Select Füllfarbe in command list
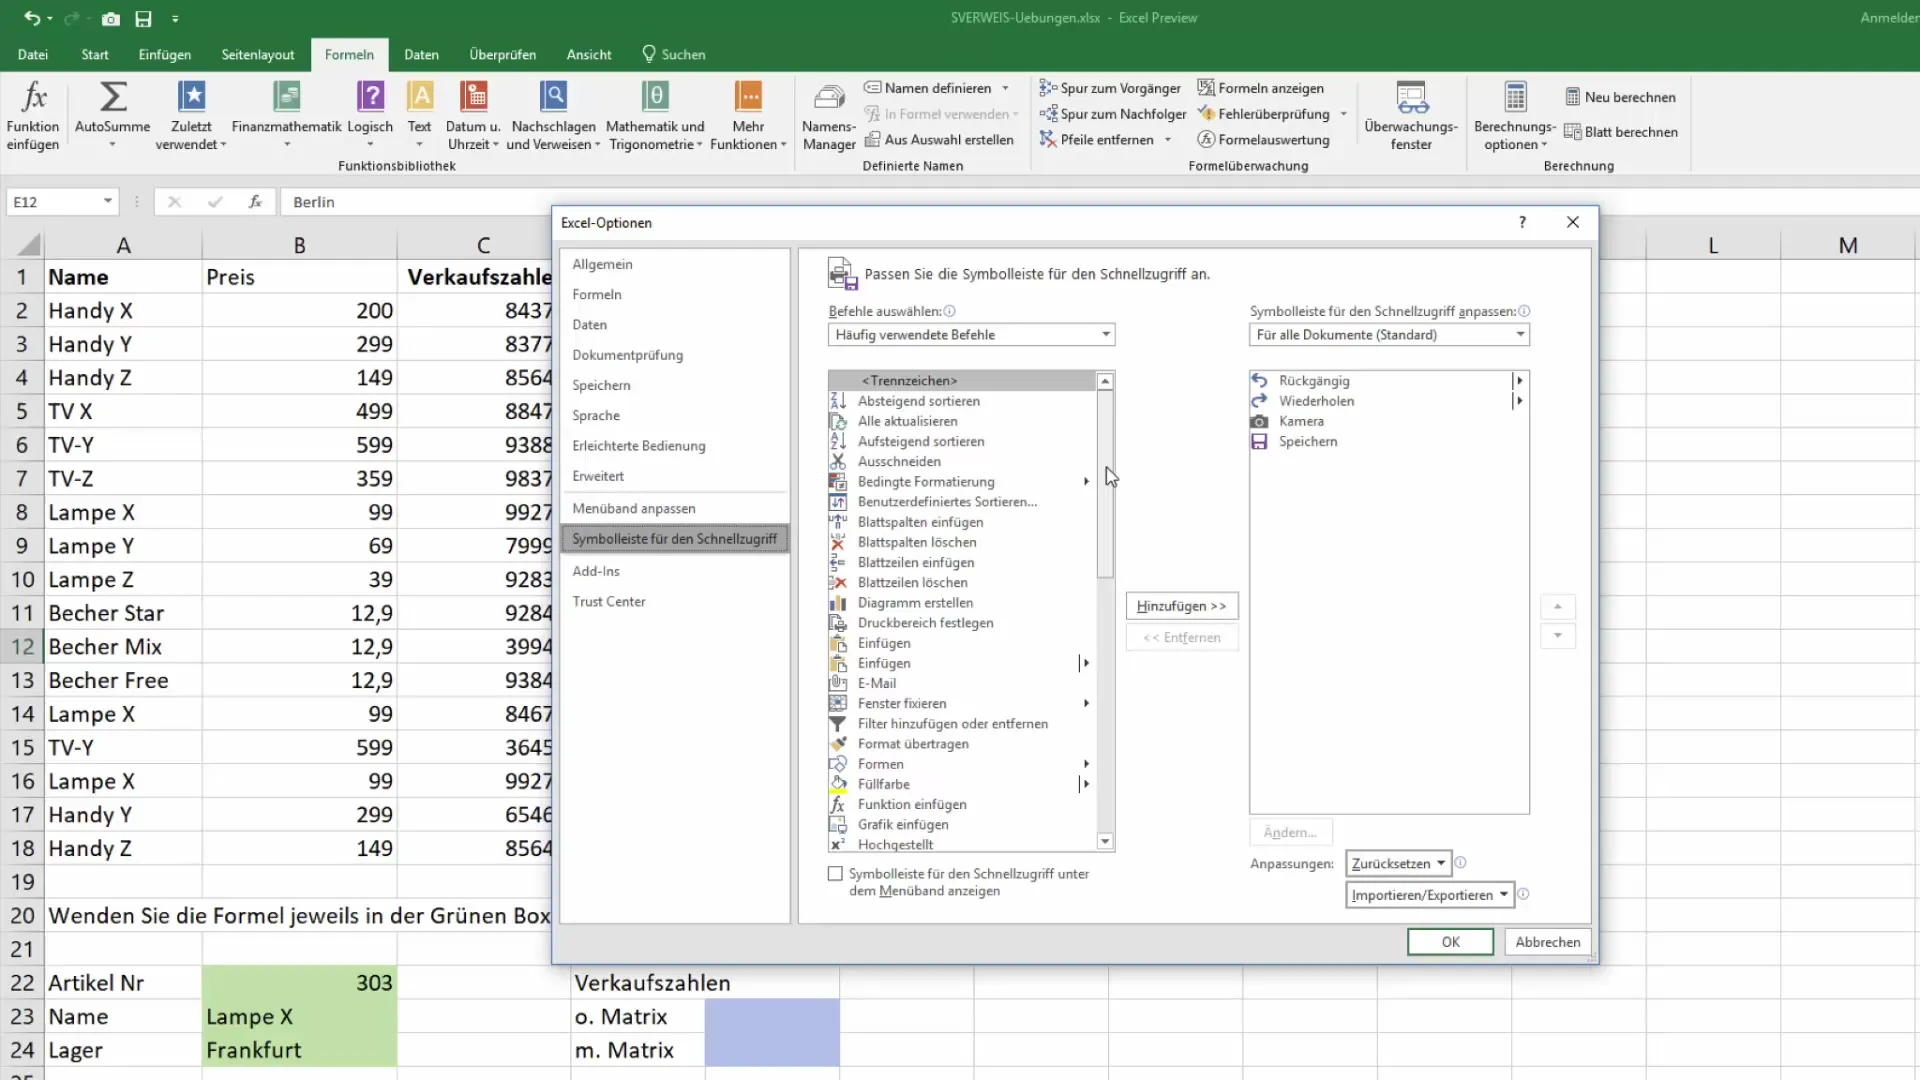 pyautogui.click(x=962, y=784)
